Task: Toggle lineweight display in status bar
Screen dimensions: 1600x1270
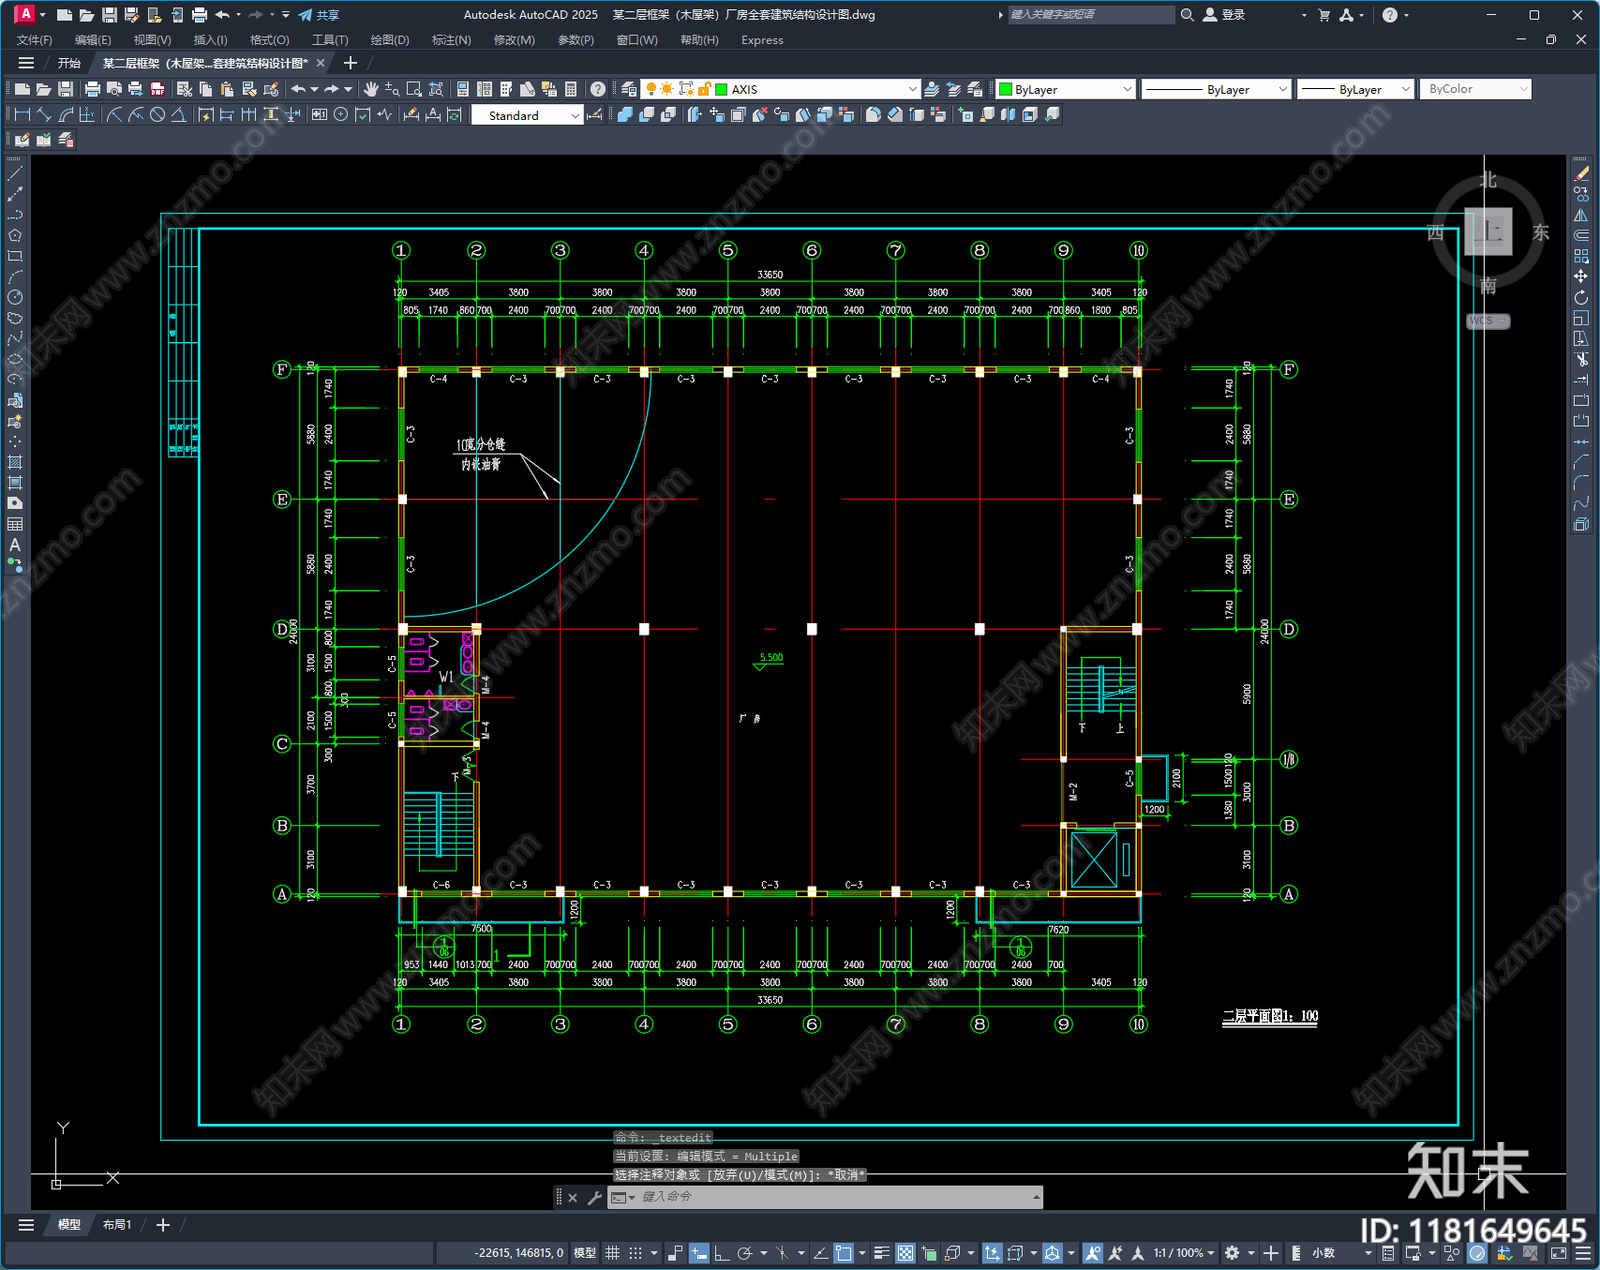Action: point(881,1253)
